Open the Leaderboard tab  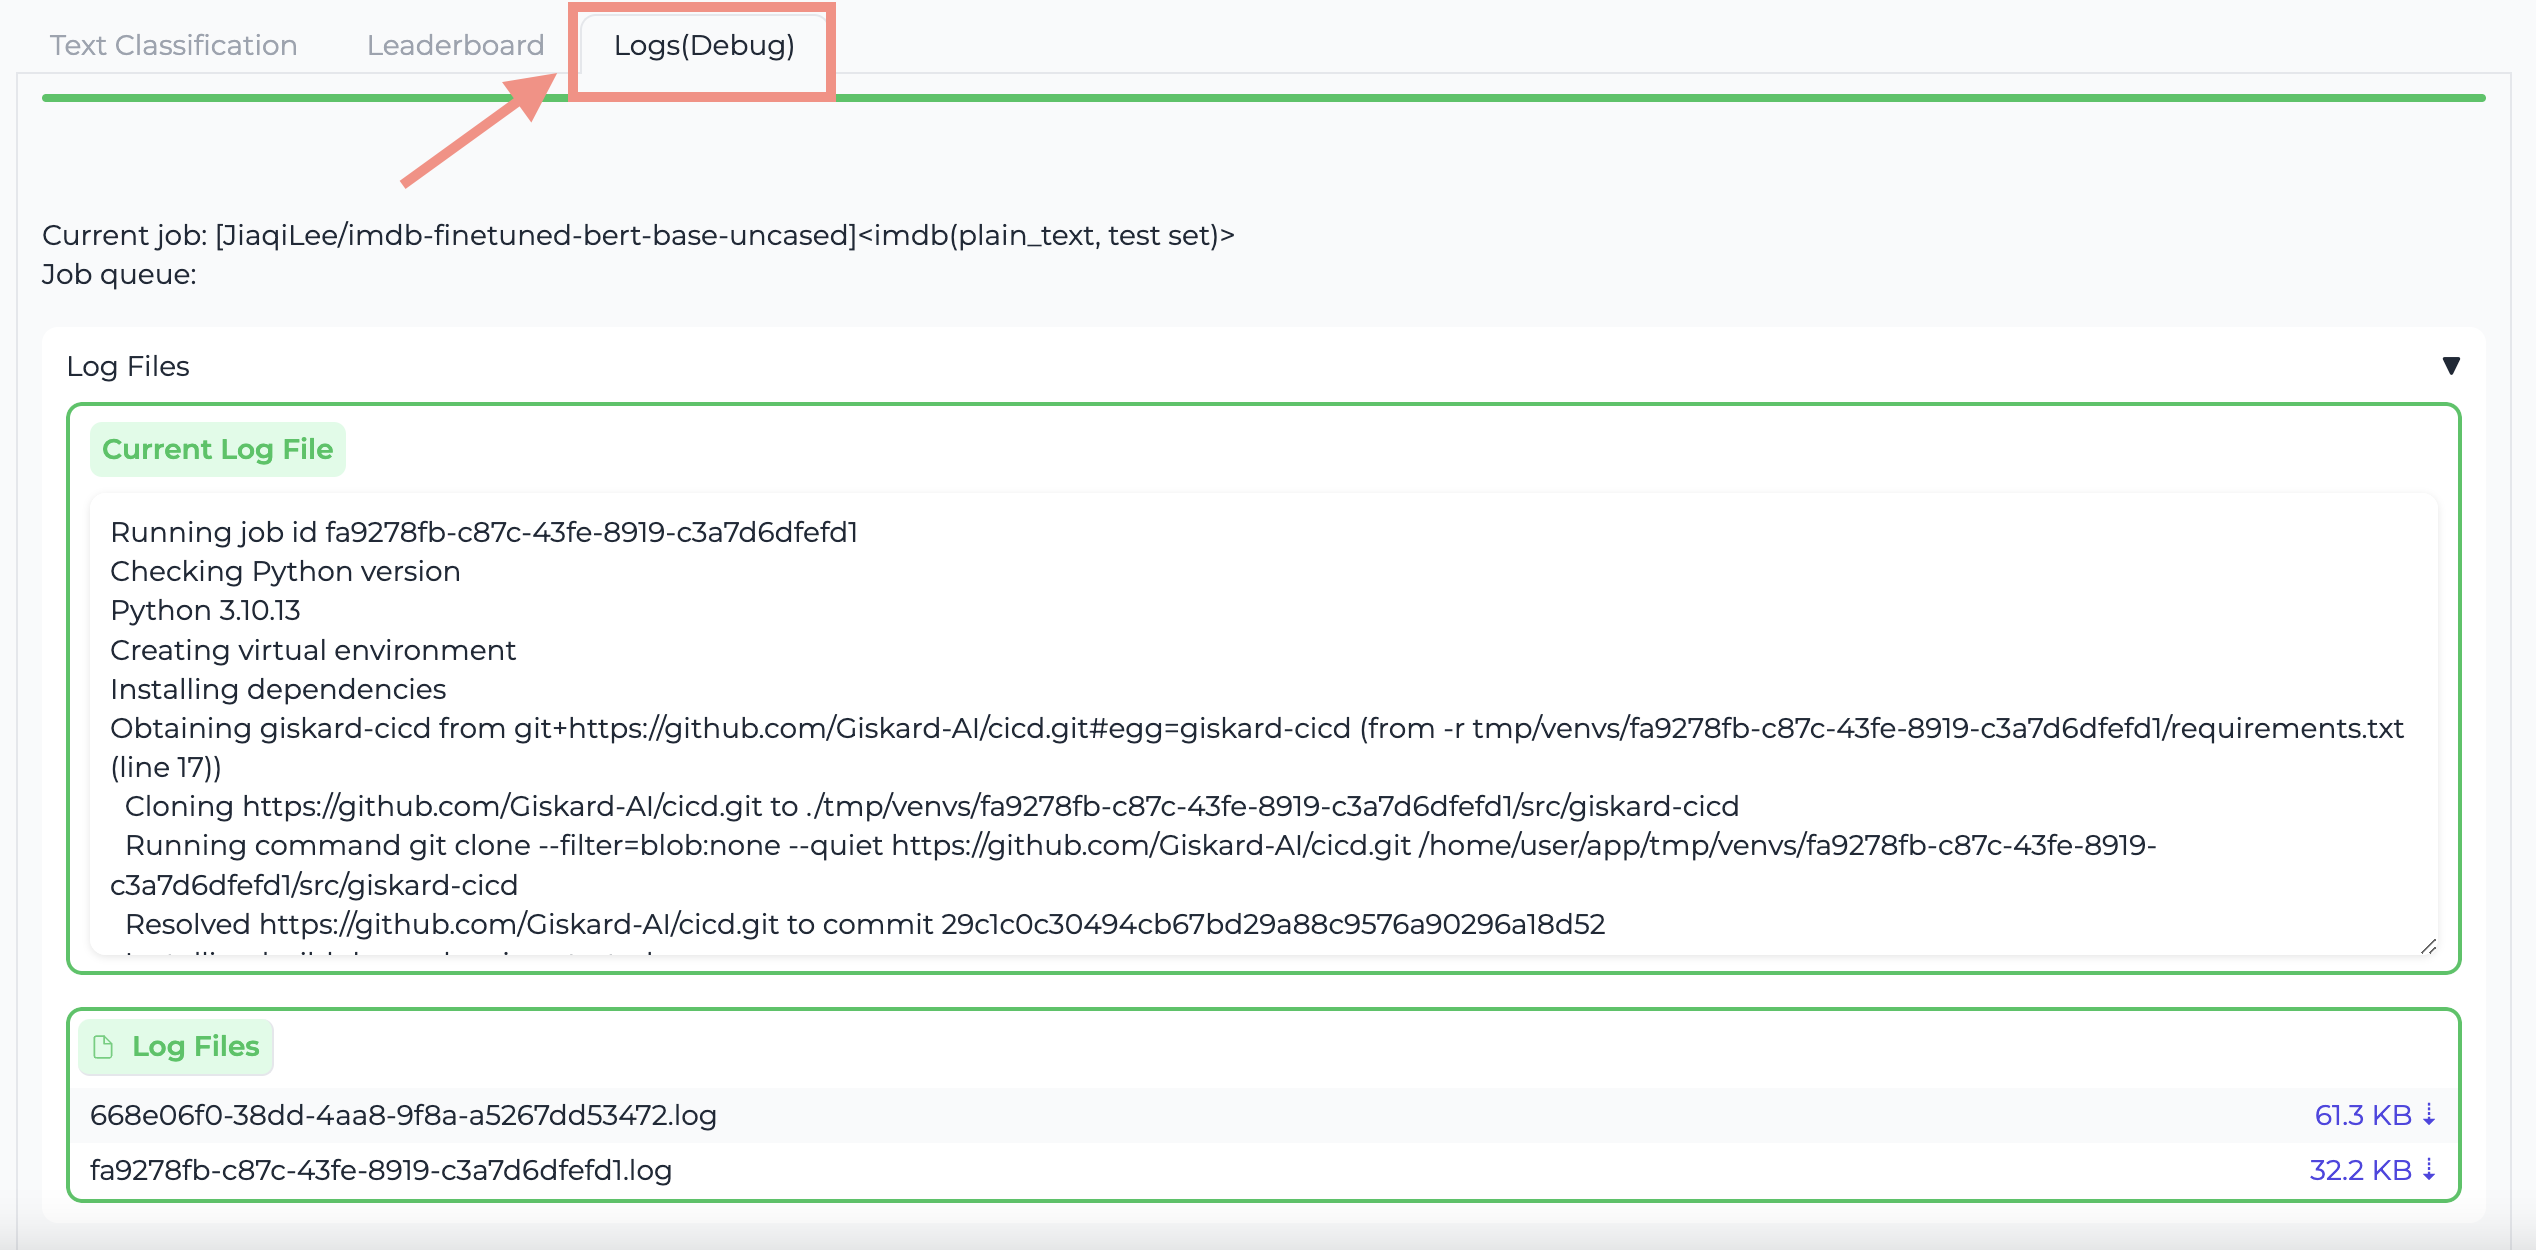[455, 45]
